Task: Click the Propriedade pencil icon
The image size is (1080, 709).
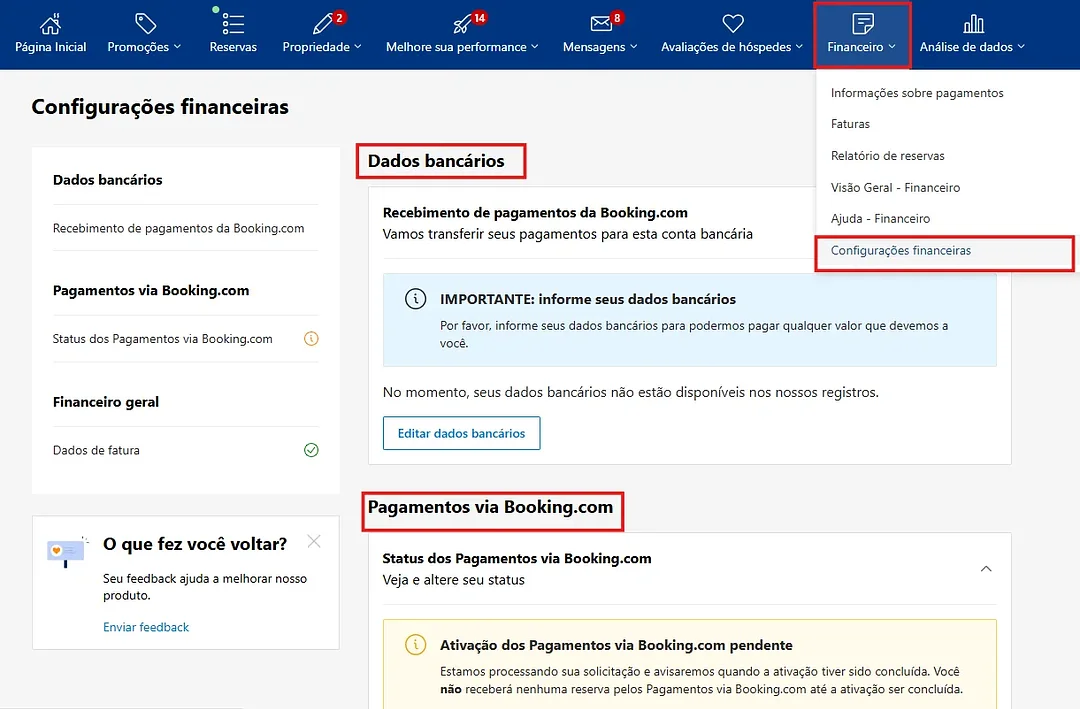Action: 322,24
